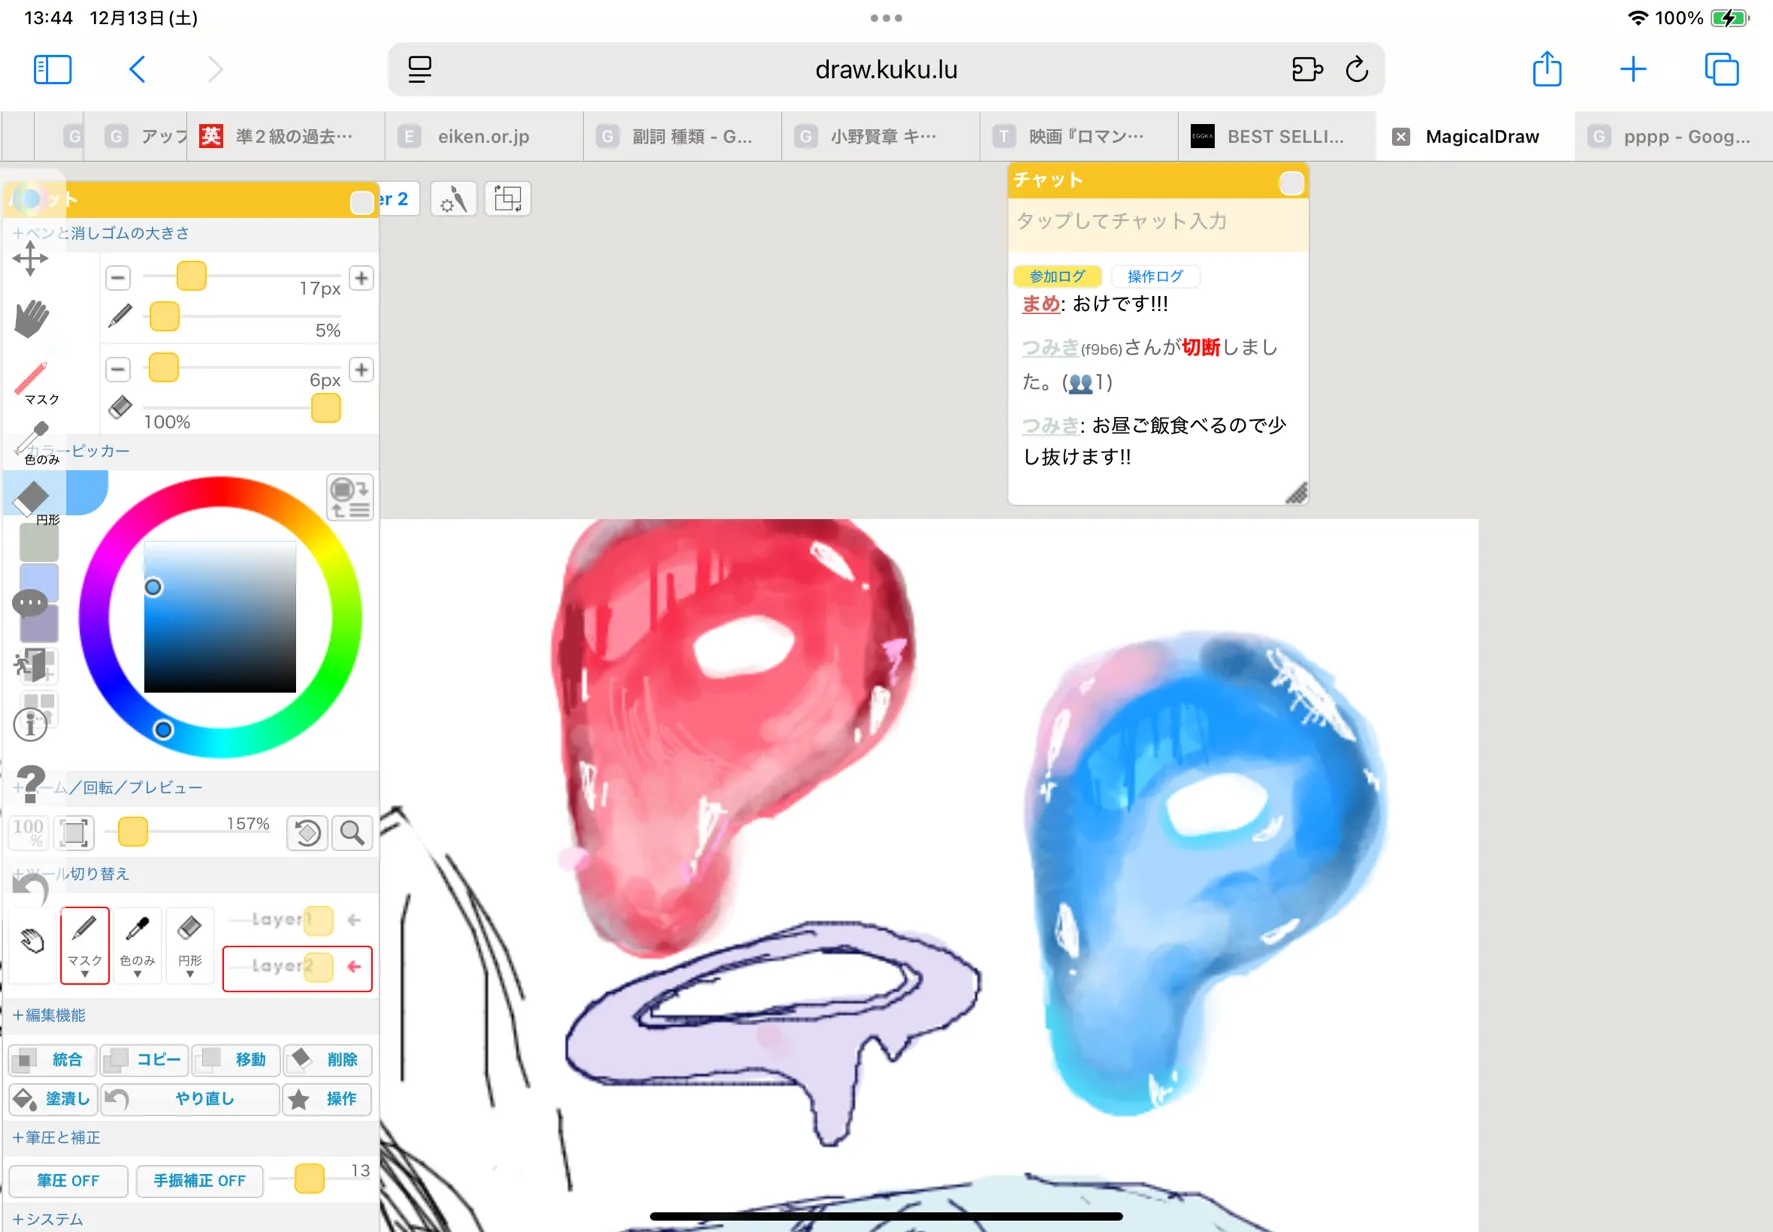Switch to BEST SELLI... browser tab
This screenshot has width=1773, height=1232.
click(1278, 136)
